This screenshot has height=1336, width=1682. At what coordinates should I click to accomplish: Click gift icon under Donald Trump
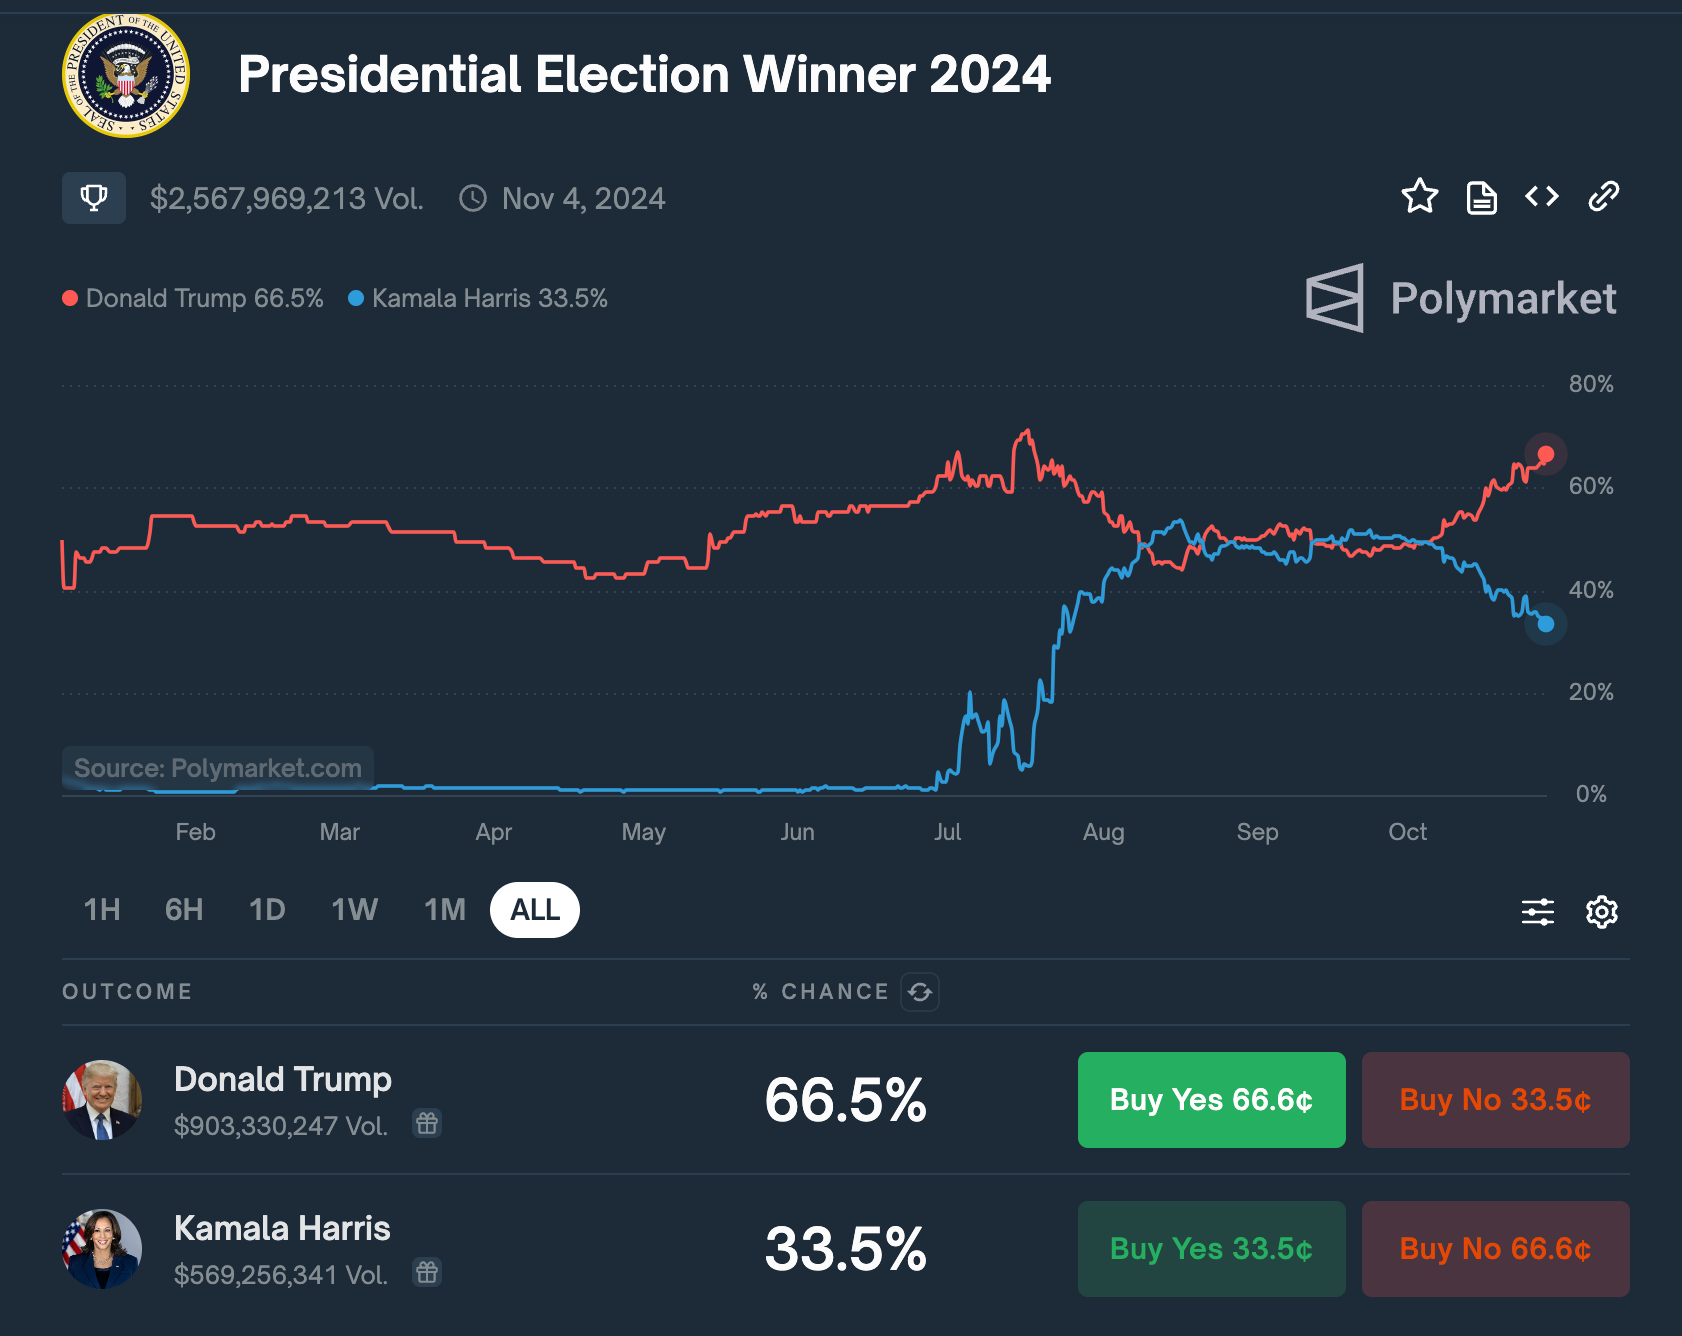coord(427,1124)
